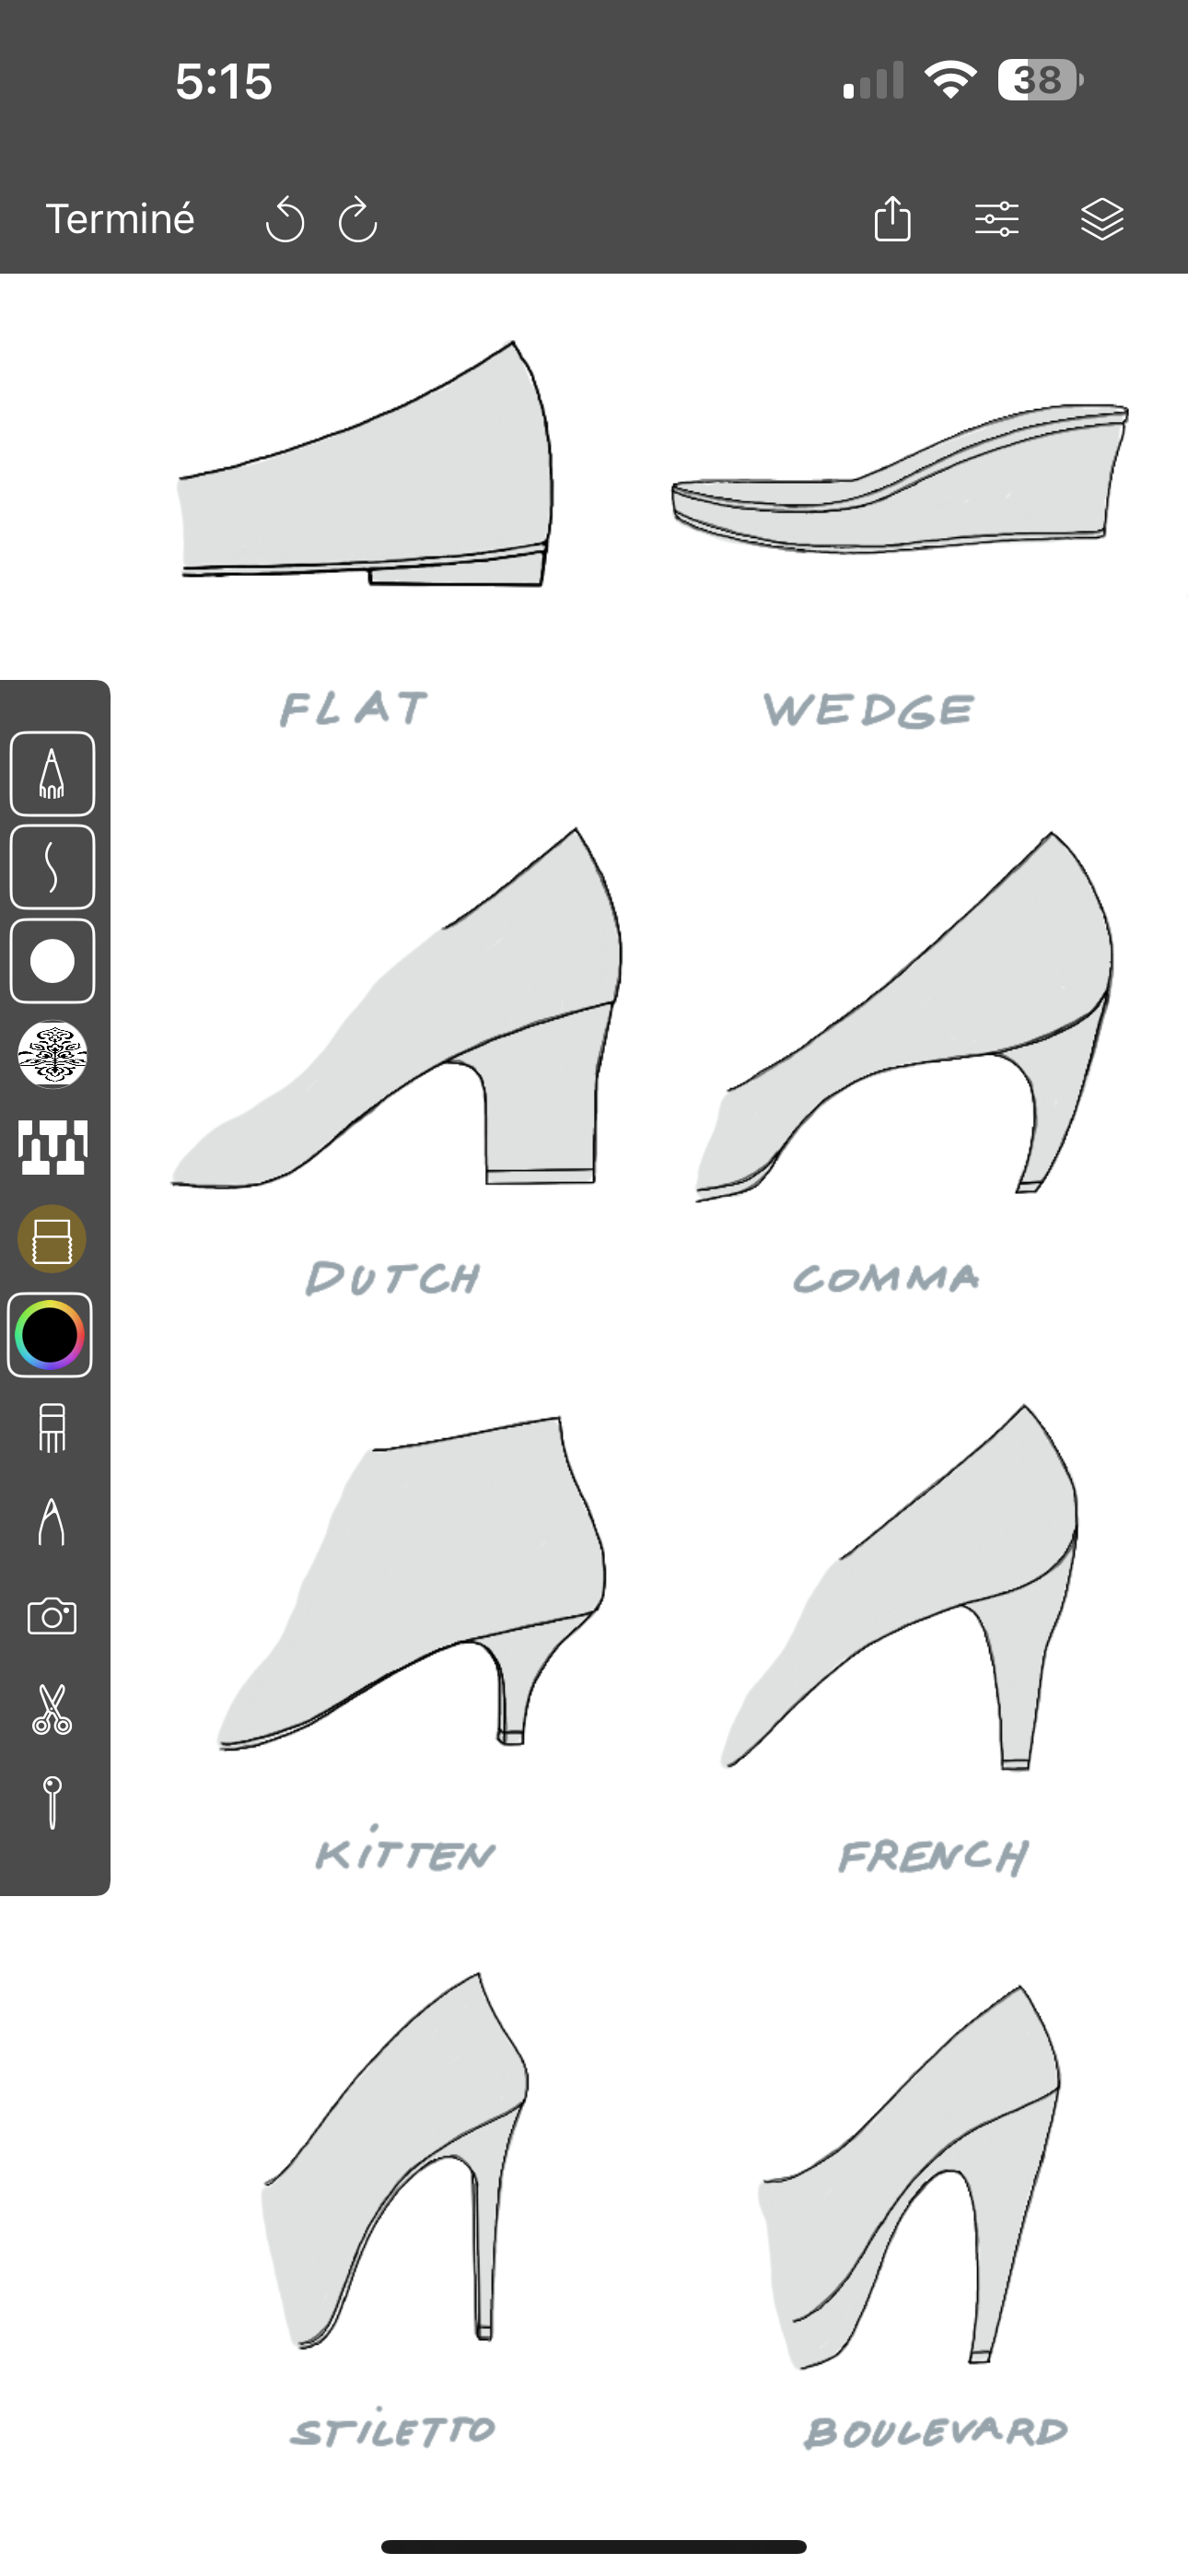
Task: Select the pin tool
Action: click(52, 1803)
